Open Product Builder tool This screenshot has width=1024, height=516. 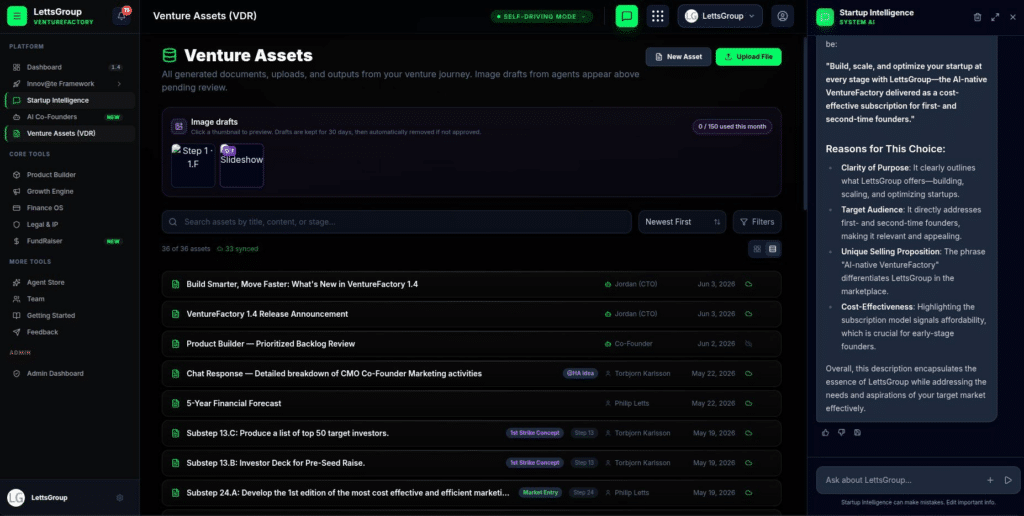[x=69, y=175]
